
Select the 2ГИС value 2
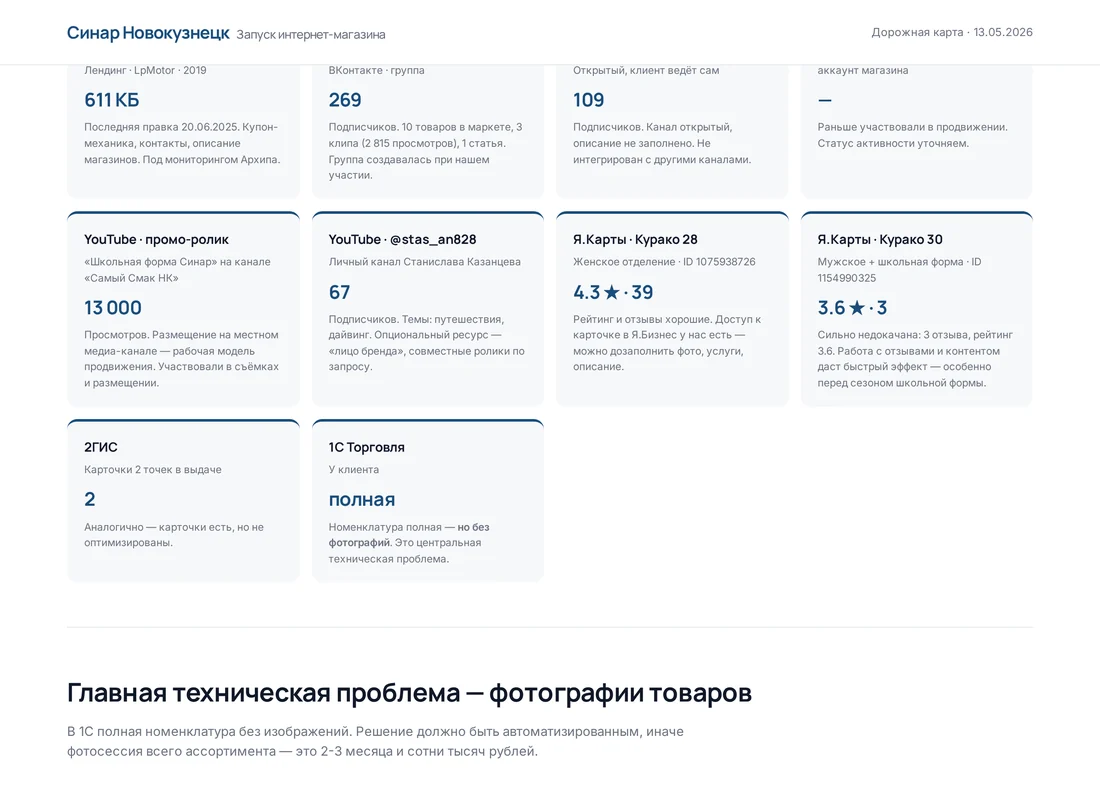pyautogui.click(x=90, y=499)
